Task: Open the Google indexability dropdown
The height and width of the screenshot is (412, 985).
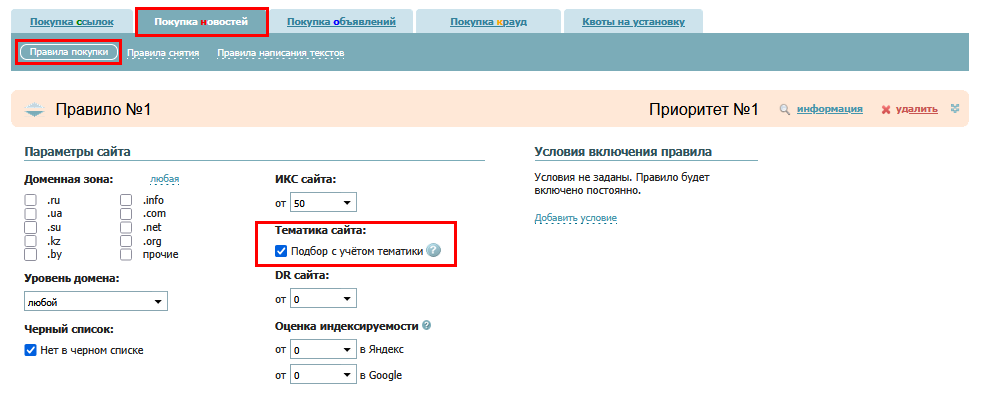Action: [323, 376]
